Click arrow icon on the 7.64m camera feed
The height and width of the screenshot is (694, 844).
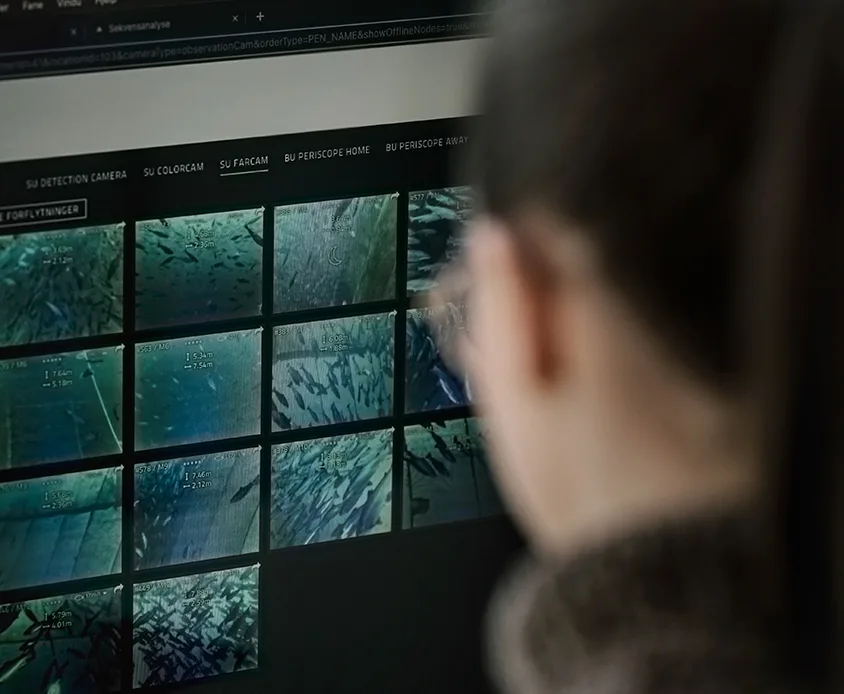[121, 350]
